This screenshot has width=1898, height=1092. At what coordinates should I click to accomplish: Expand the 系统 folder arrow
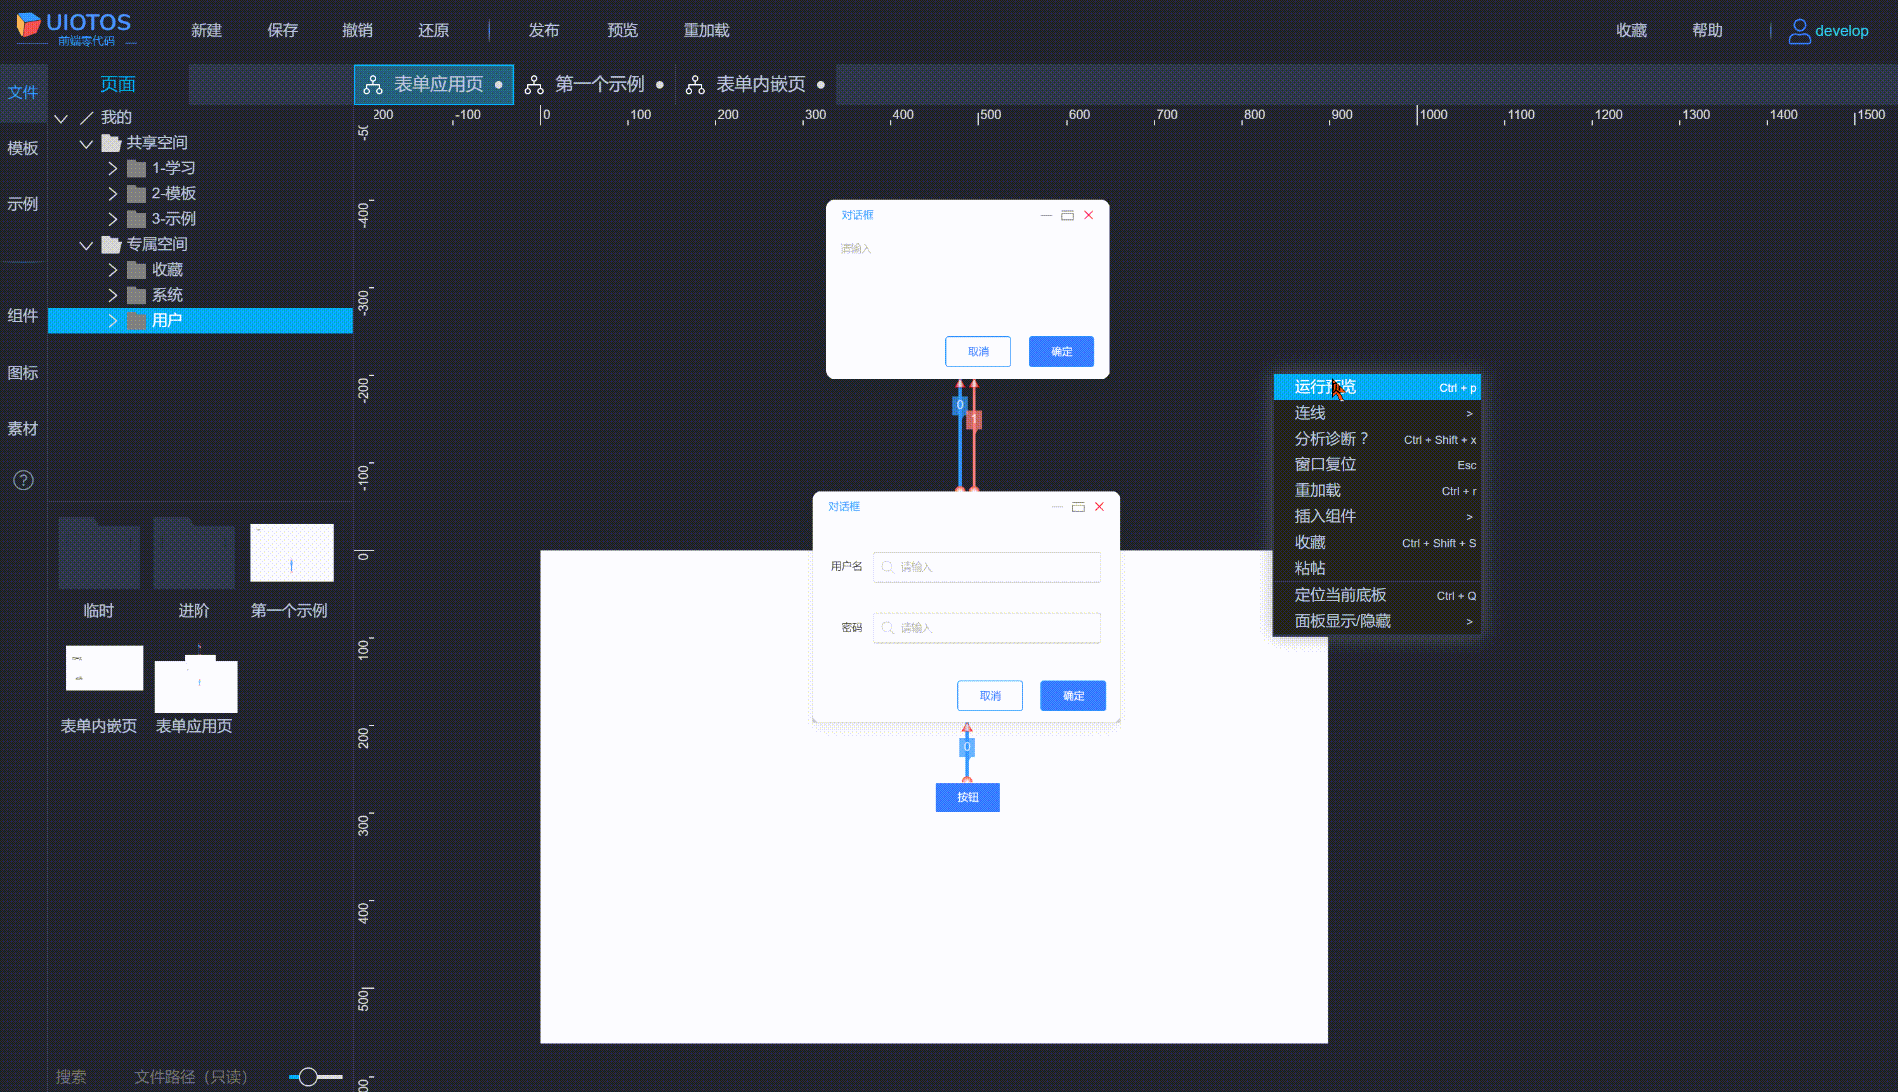(x=113, y=295)
